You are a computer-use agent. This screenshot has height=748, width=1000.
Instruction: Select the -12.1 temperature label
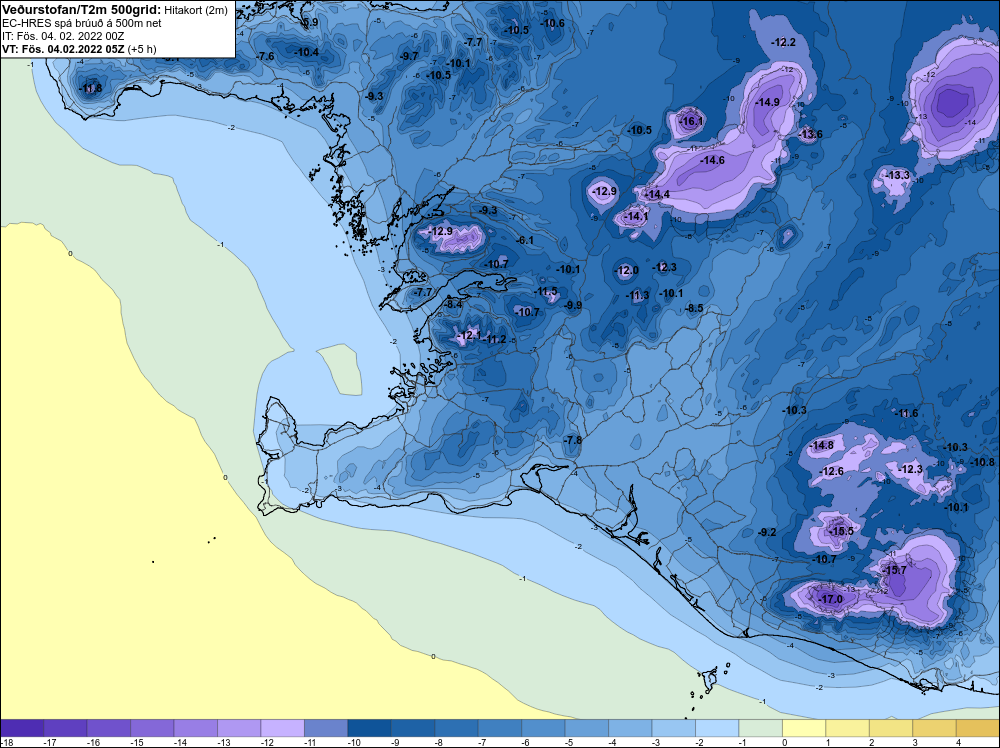469,335
